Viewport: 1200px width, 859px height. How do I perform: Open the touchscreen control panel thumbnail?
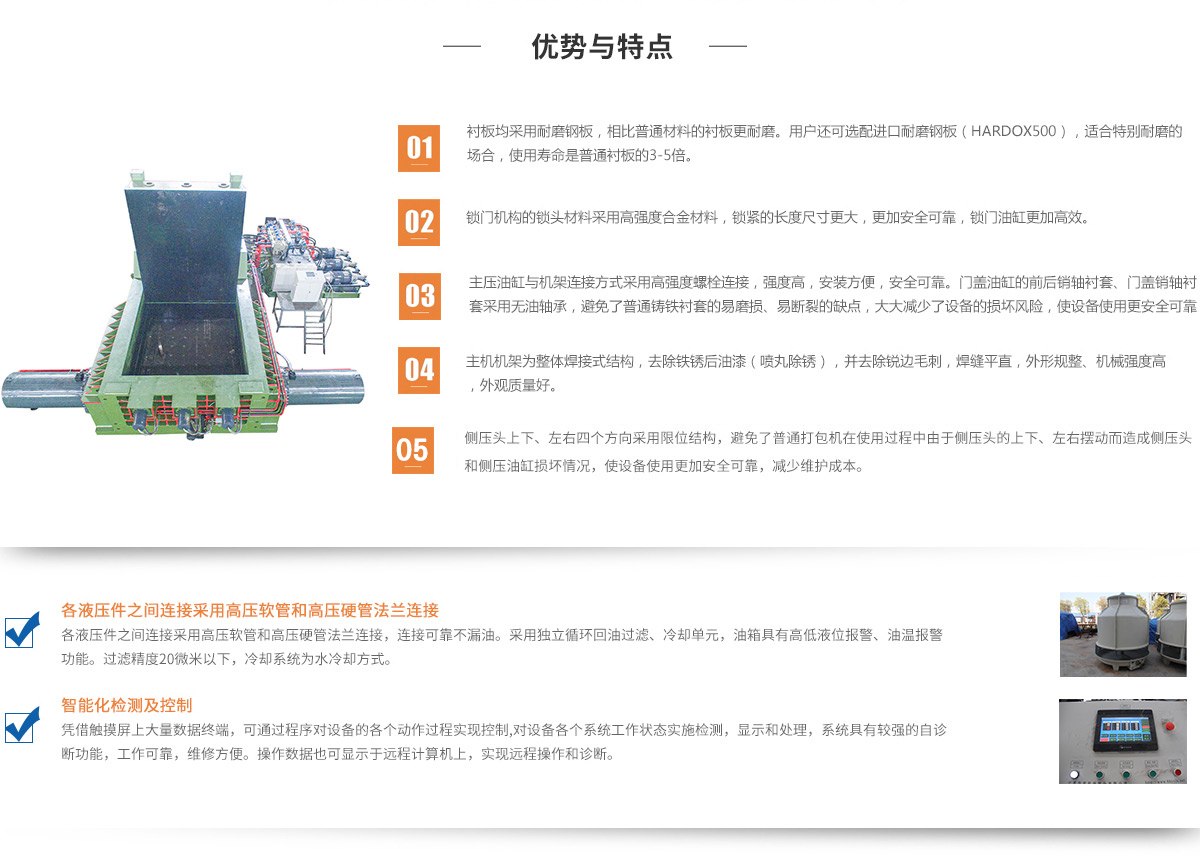pos(1123,741)
